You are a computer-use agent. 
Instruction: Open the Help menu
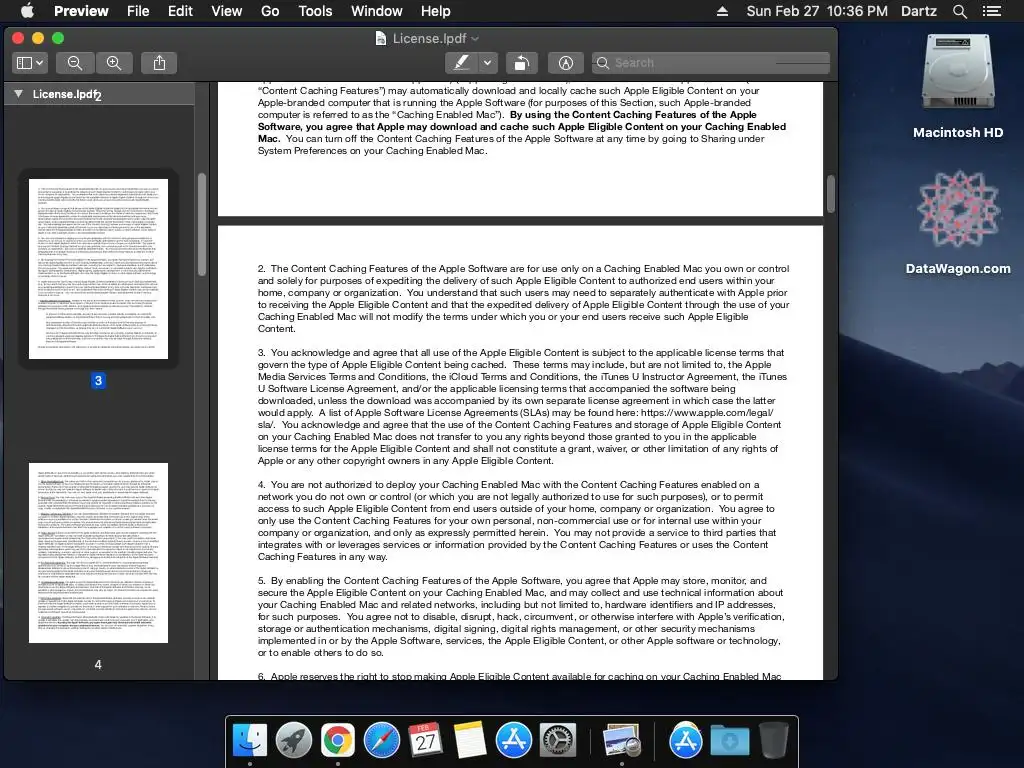click(436, 11)
